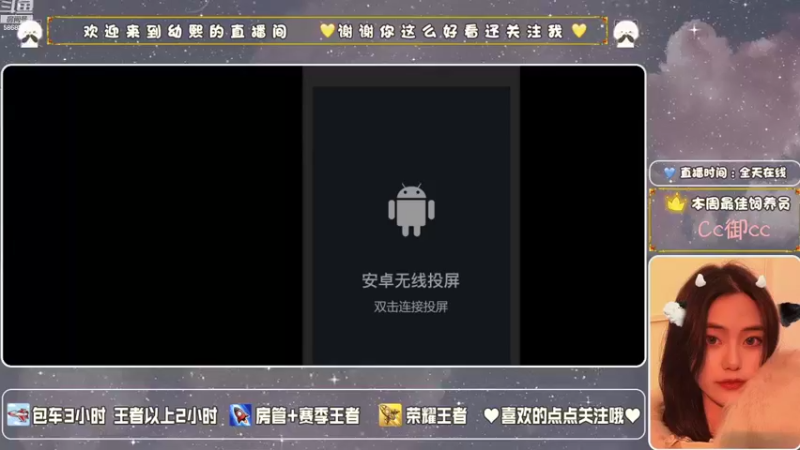This screenshot has height=450, width=800.
Task: Click the '荣耀王者' text
Action: click(x=436, y=416)
